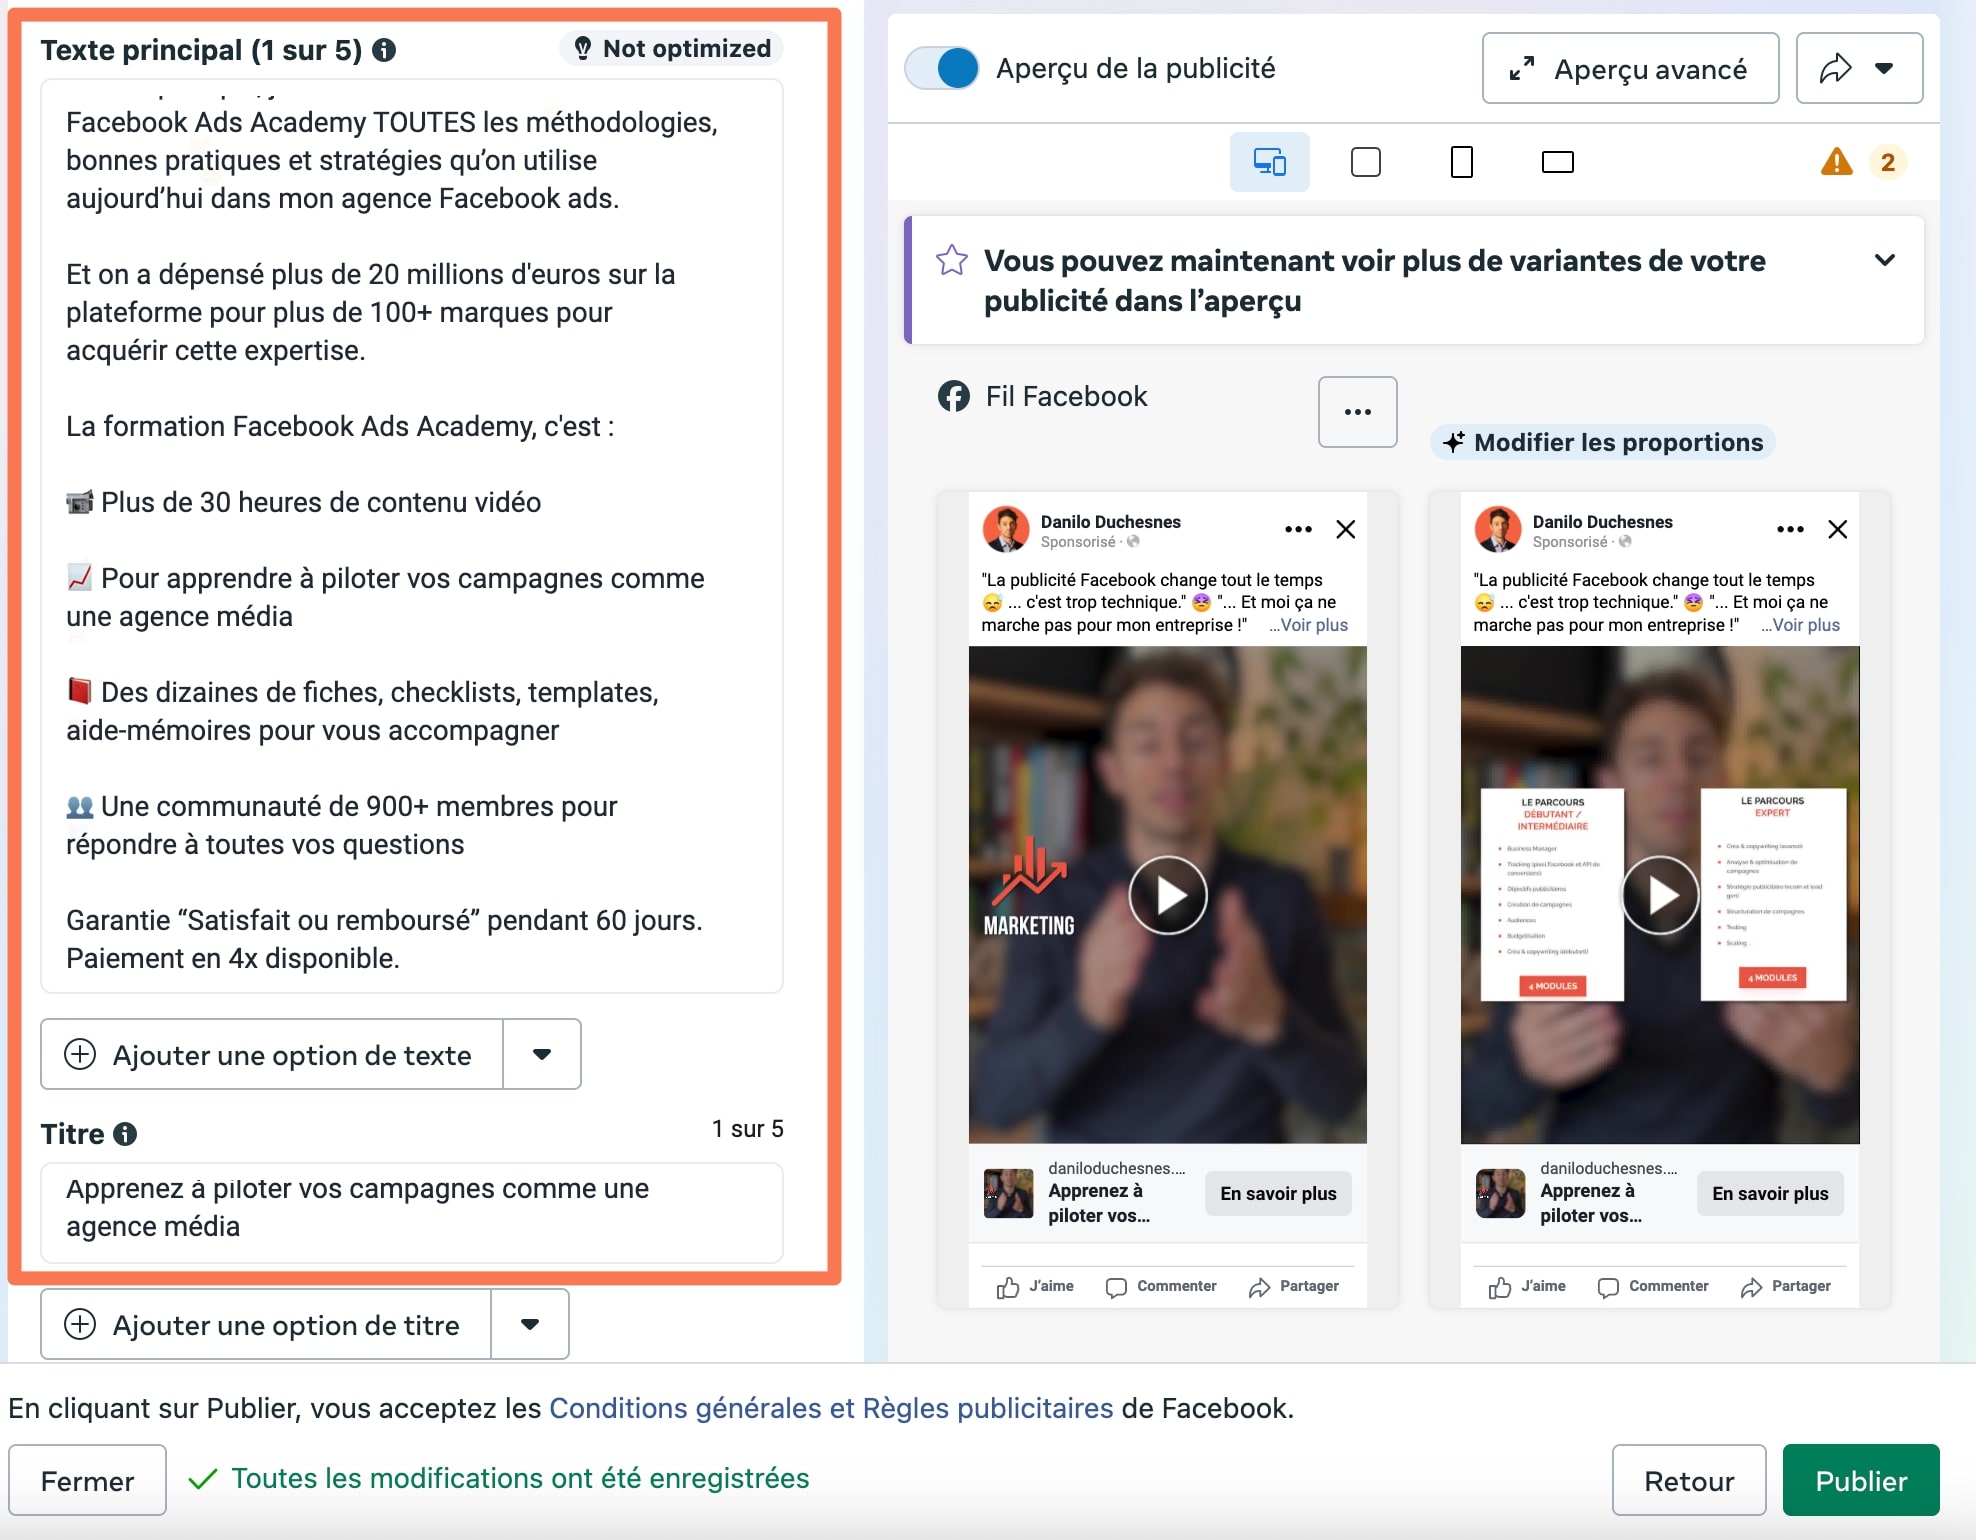Open Règles publicitaires link

988,1408
